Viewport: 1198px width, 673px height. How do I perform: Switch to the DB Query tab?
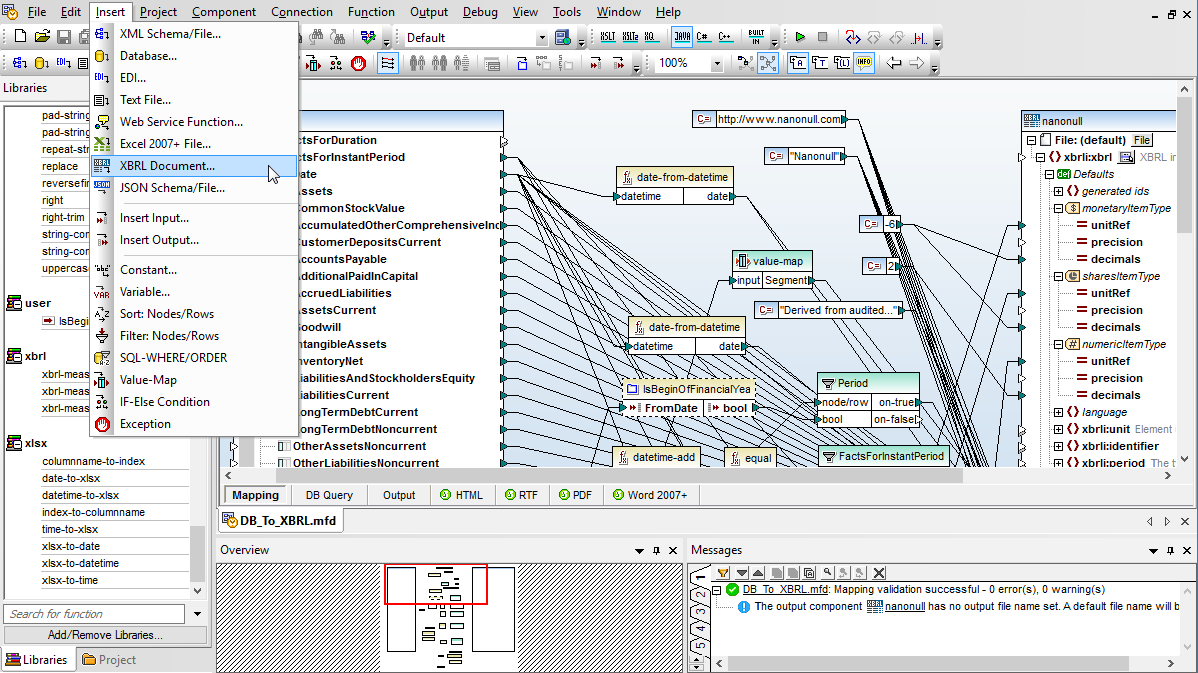(329, 495)
